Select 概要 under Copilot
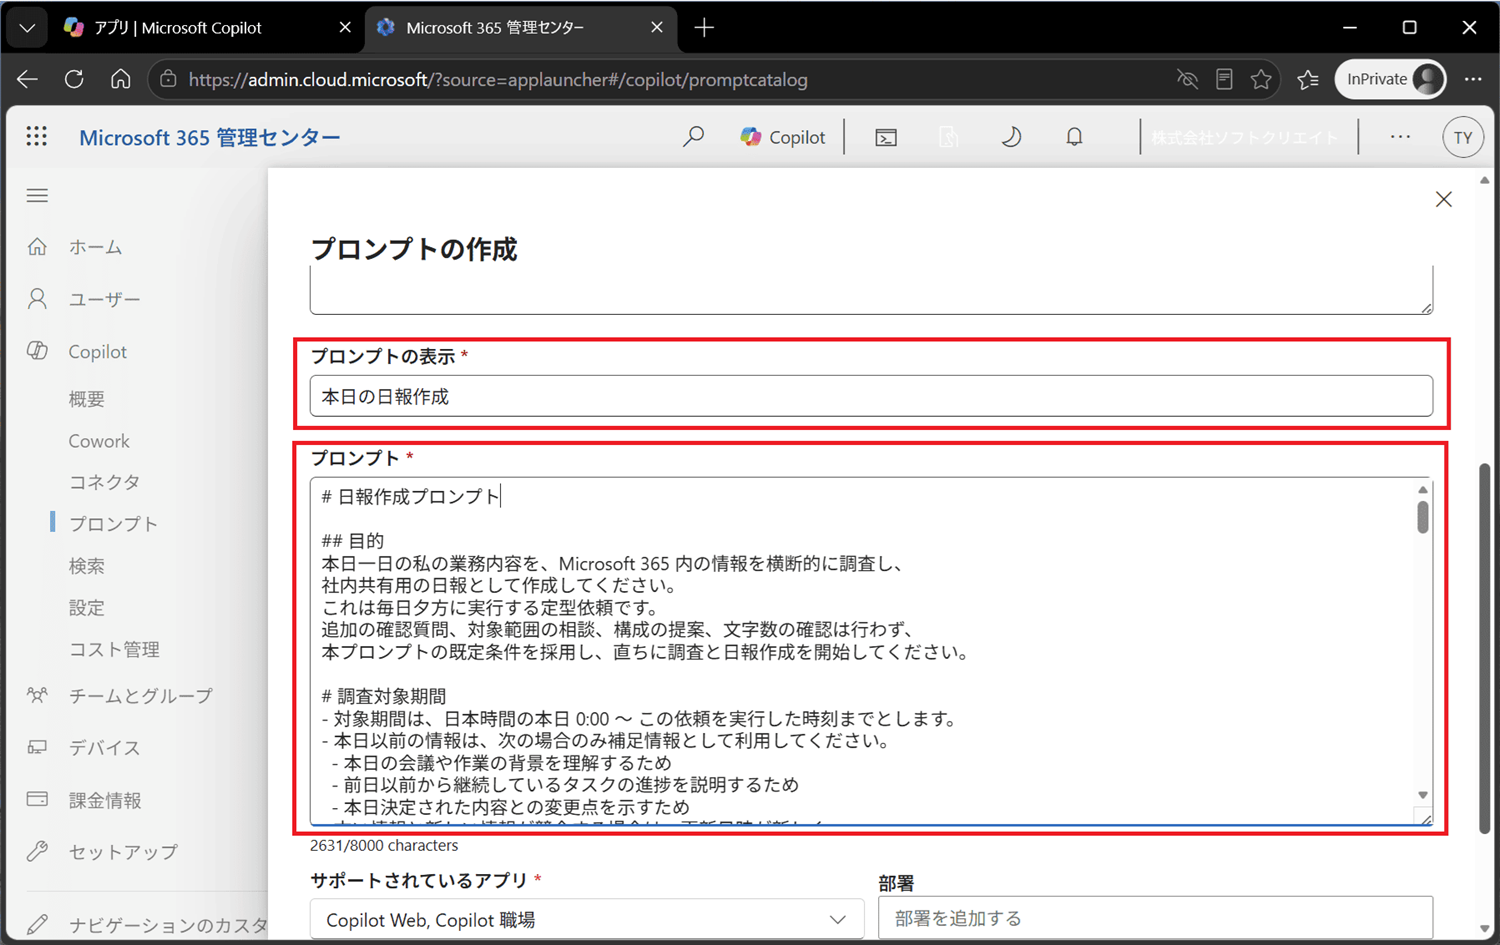 click(x=87, y=399)
